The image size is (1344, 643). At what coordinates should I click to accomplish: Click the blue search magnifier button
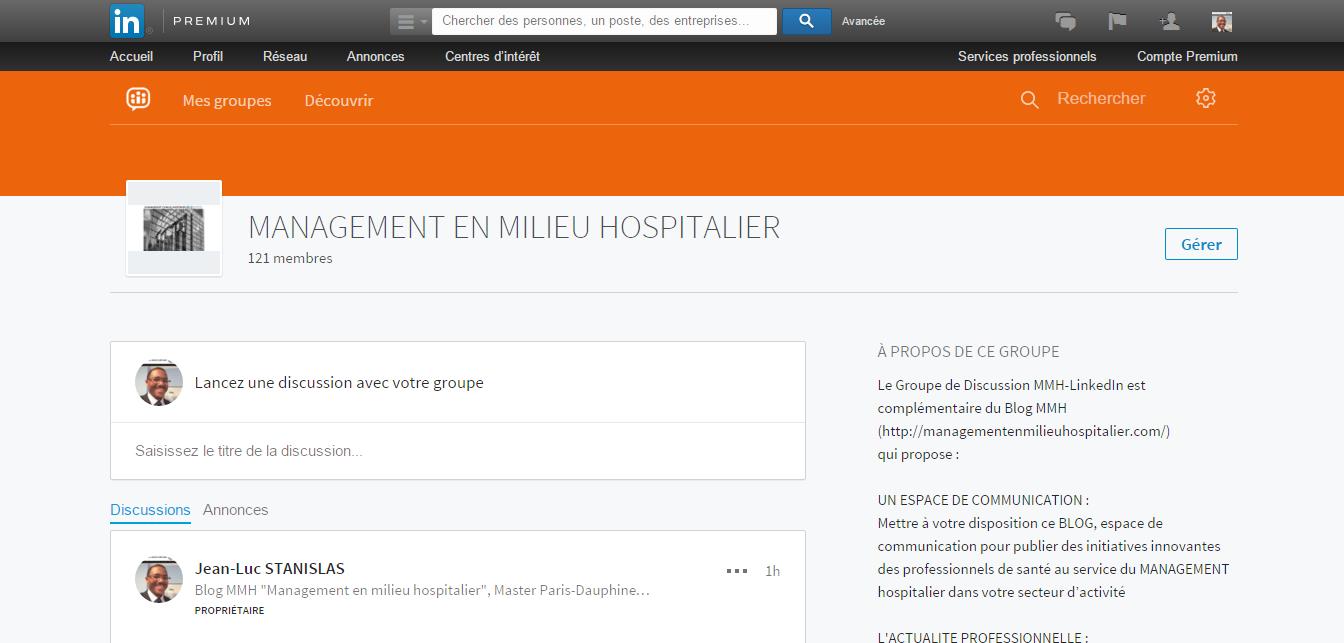pos(806,21)
